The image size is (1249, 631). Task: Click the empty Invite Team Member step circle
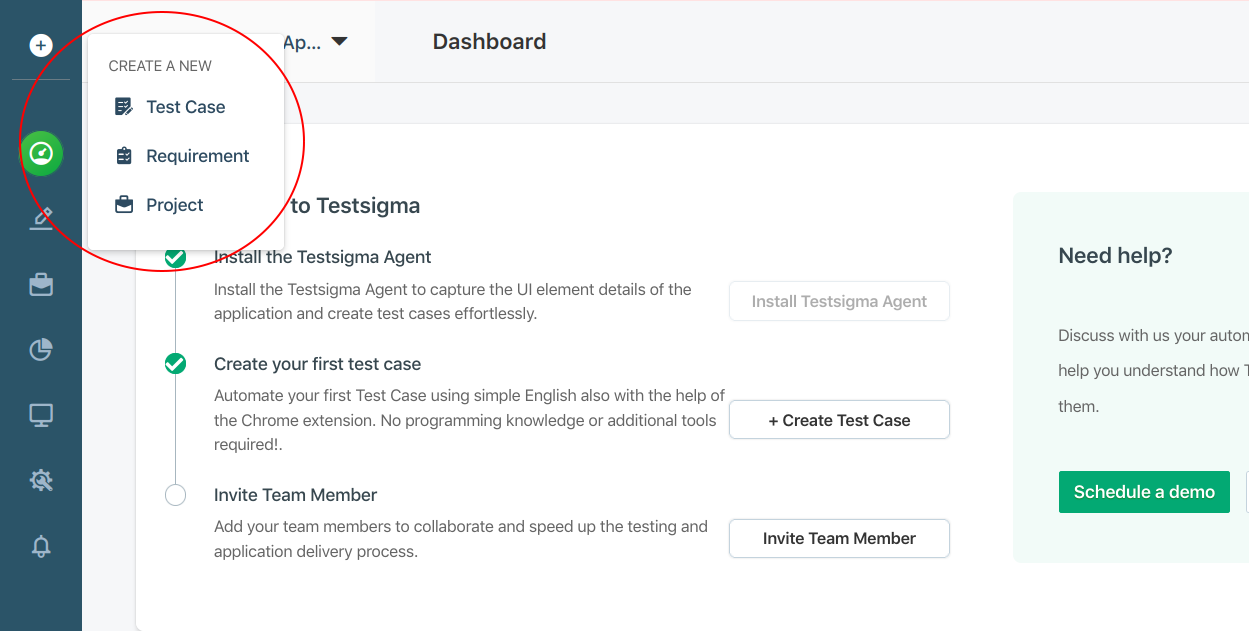click(x=175, y=495)
